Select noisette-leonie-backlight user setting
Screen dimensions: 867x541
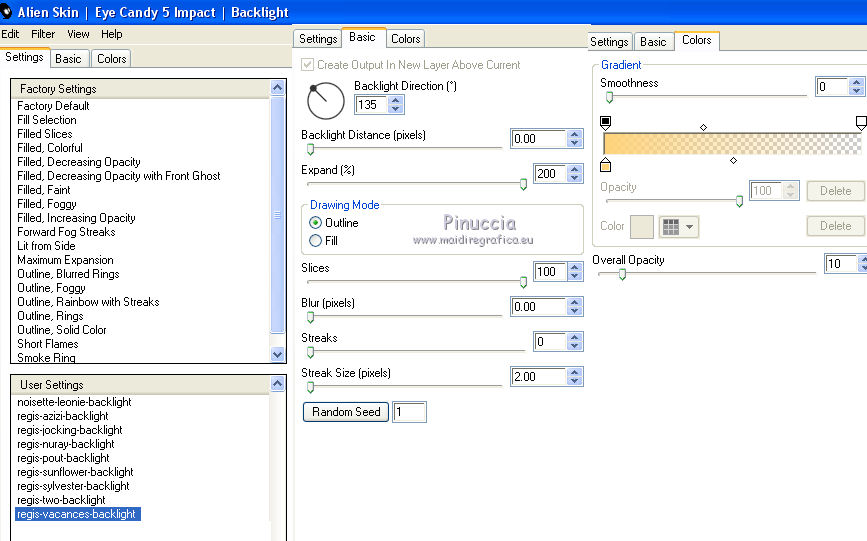74,402
